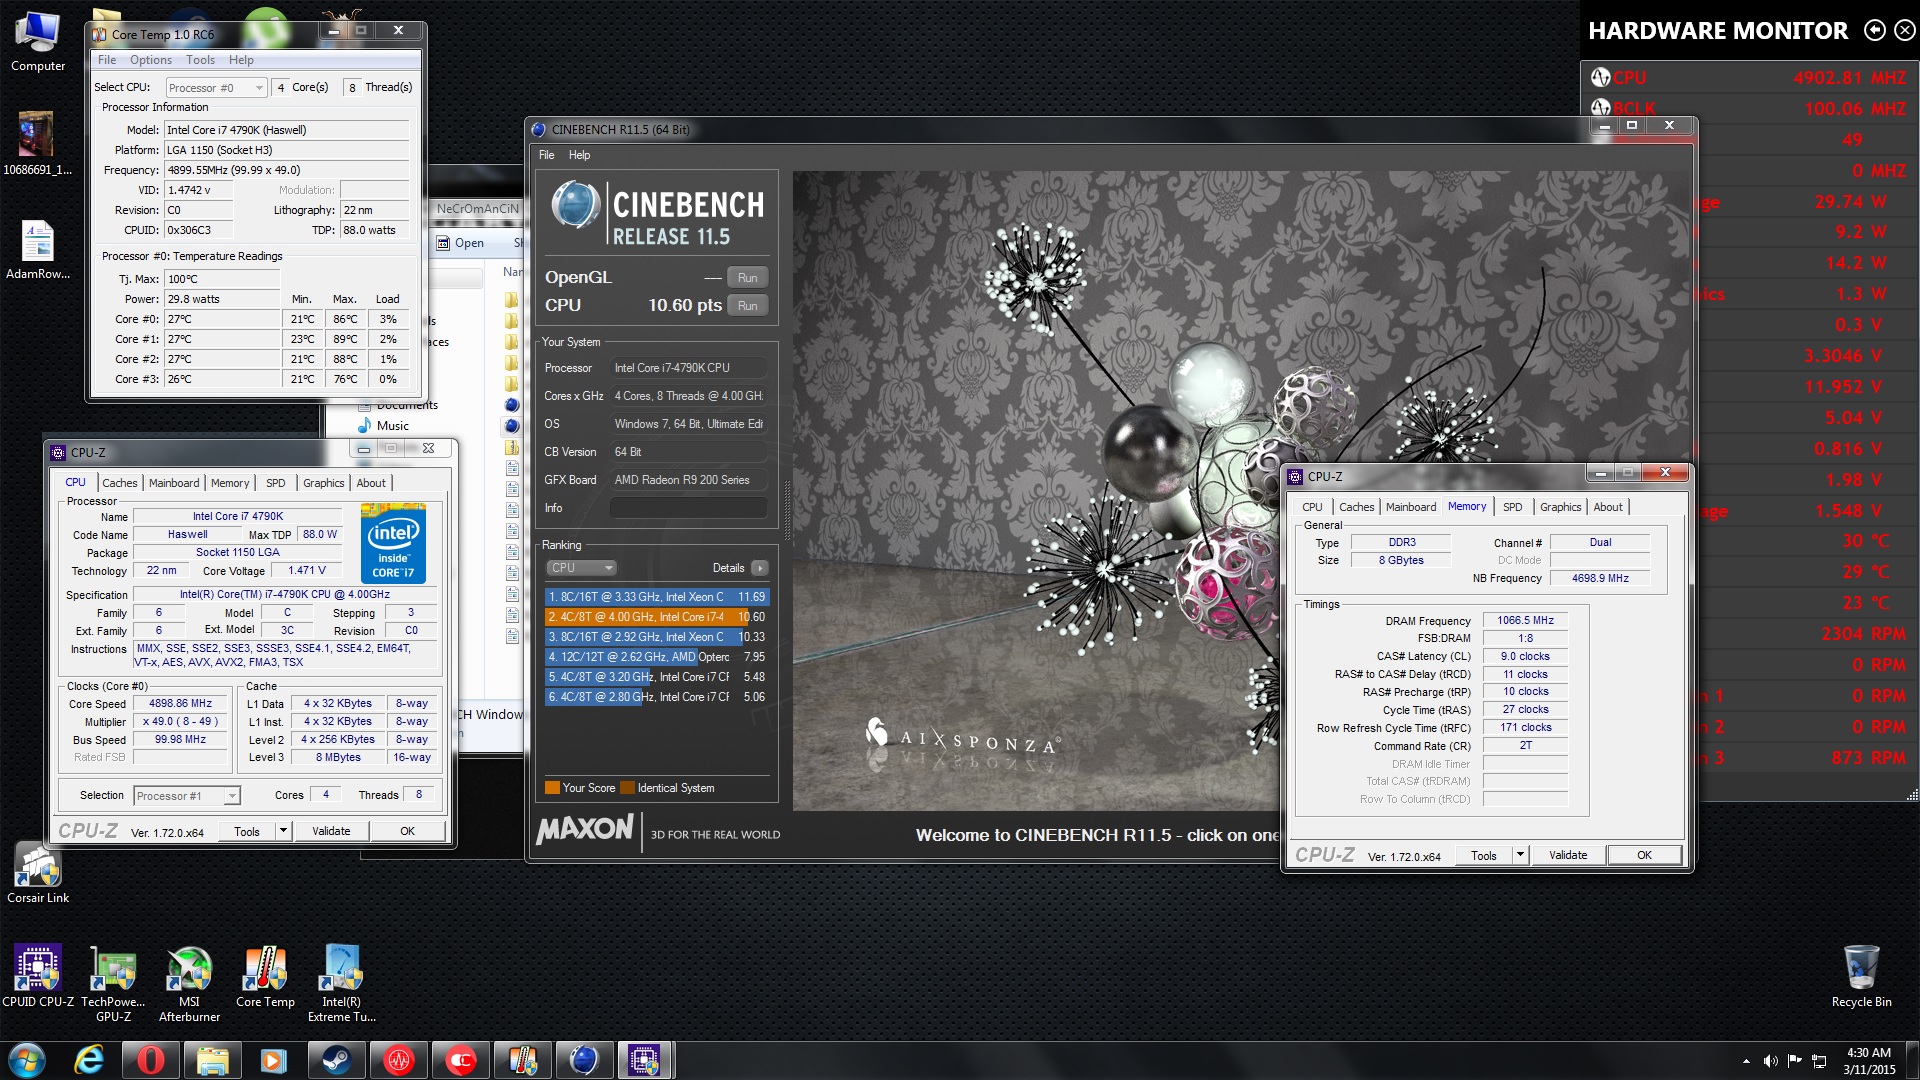
Task: Select ranking row 4 AMD Opteron 7.95
Action: (x=656, y=657)
